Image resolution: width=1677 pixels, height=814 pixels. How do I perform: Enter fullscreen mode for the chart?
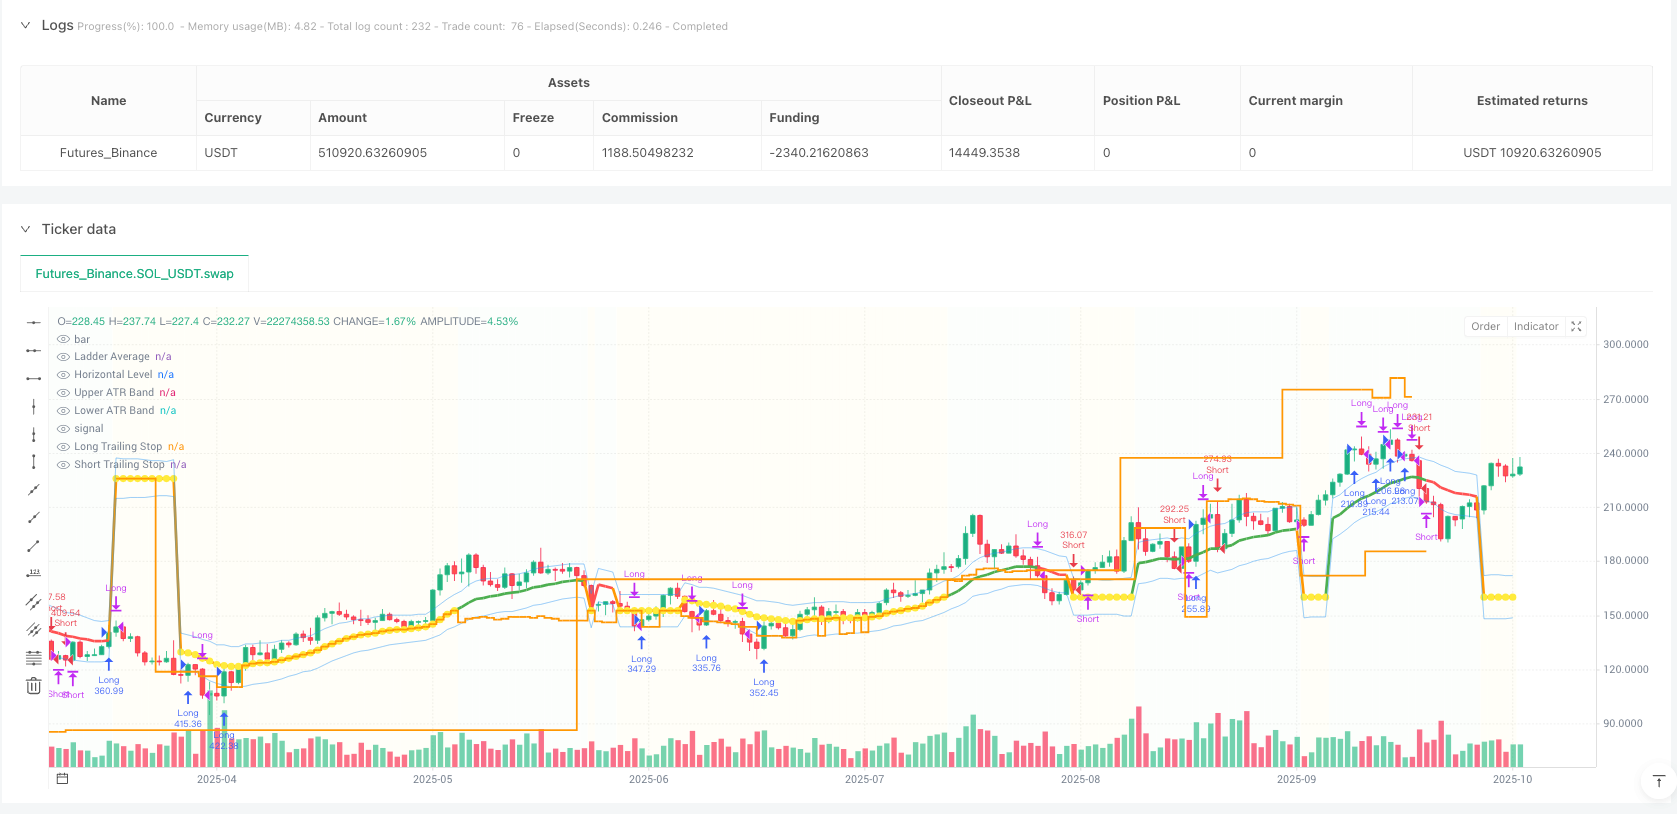coord(1576,327)
